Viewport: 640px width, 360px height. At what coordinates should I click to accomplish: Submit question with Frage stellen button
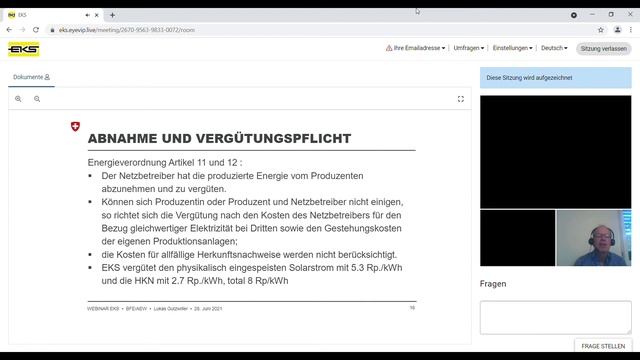pyautogui.click(x=603, y=346)
